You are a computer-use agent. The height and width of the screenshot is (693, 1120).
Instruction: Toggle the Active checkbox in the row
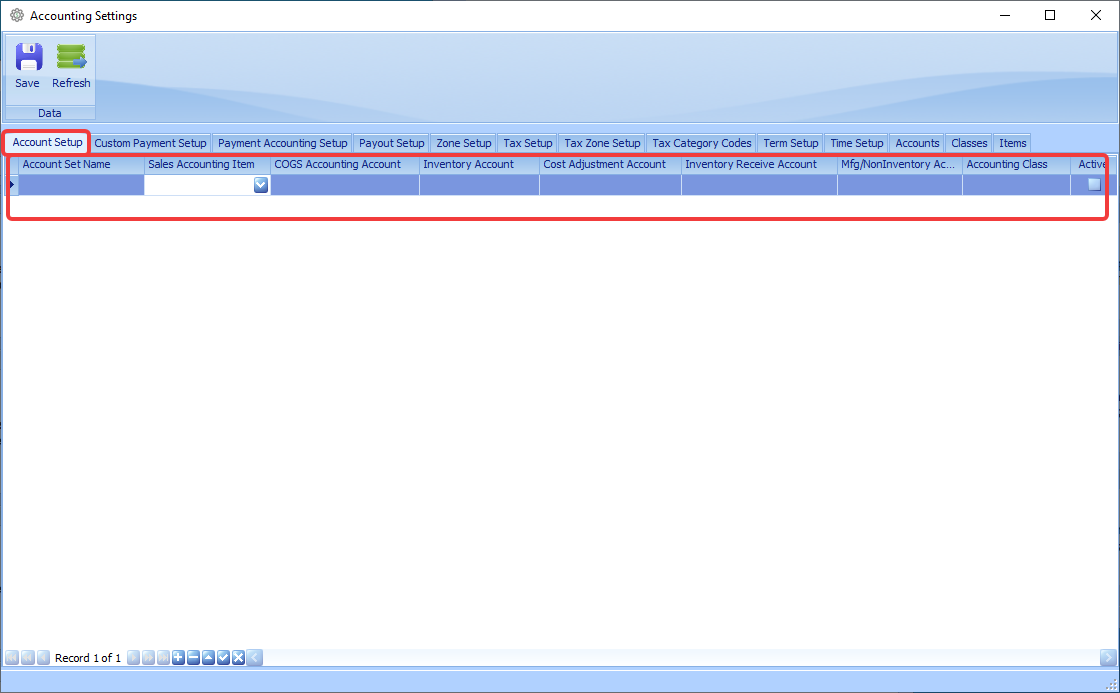1094,184
